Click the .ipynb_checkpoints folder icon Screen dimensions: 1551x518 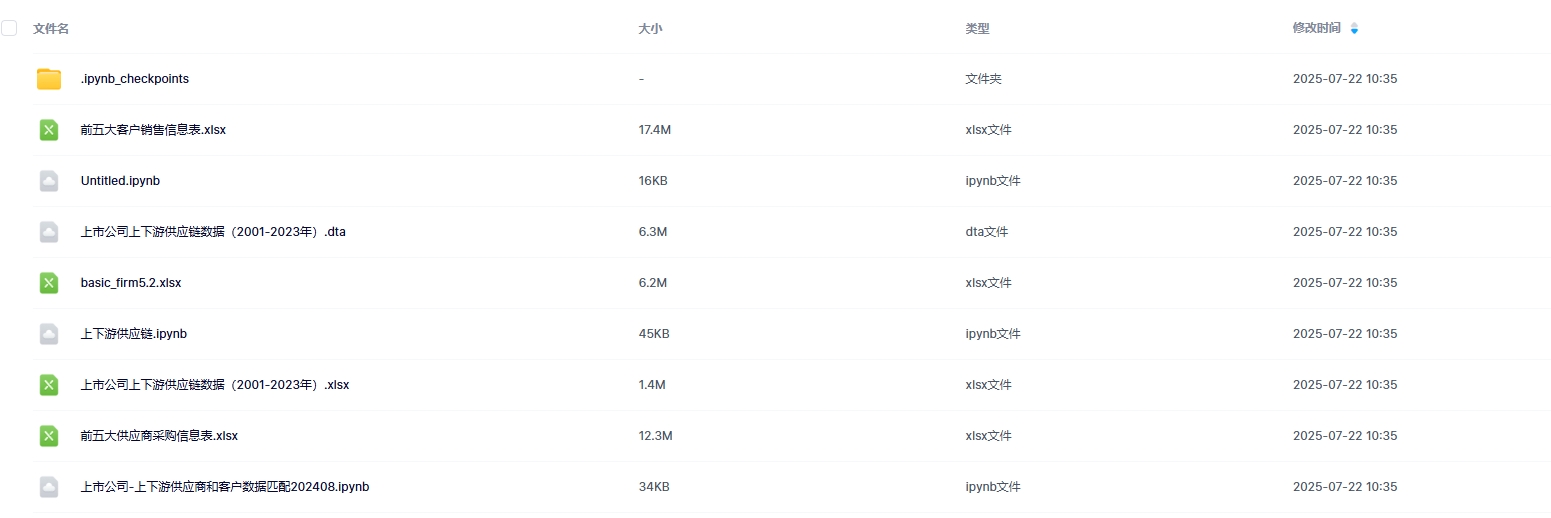pyautogui.click(x=49, y=79)
